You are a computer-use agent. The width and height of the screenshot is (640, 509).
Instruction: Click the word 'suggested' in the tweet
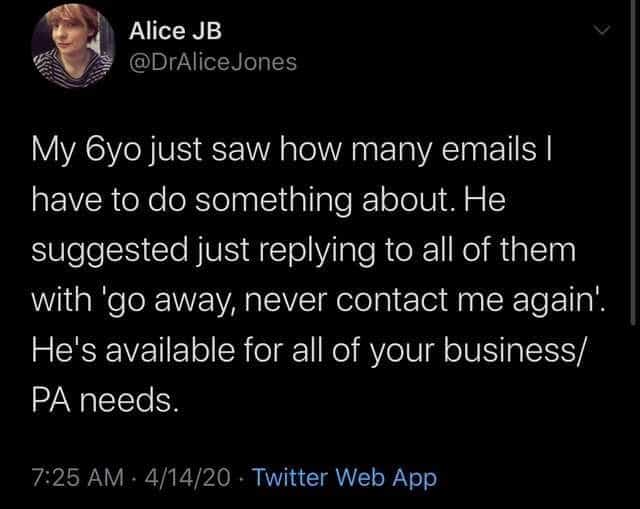[109, 253]
